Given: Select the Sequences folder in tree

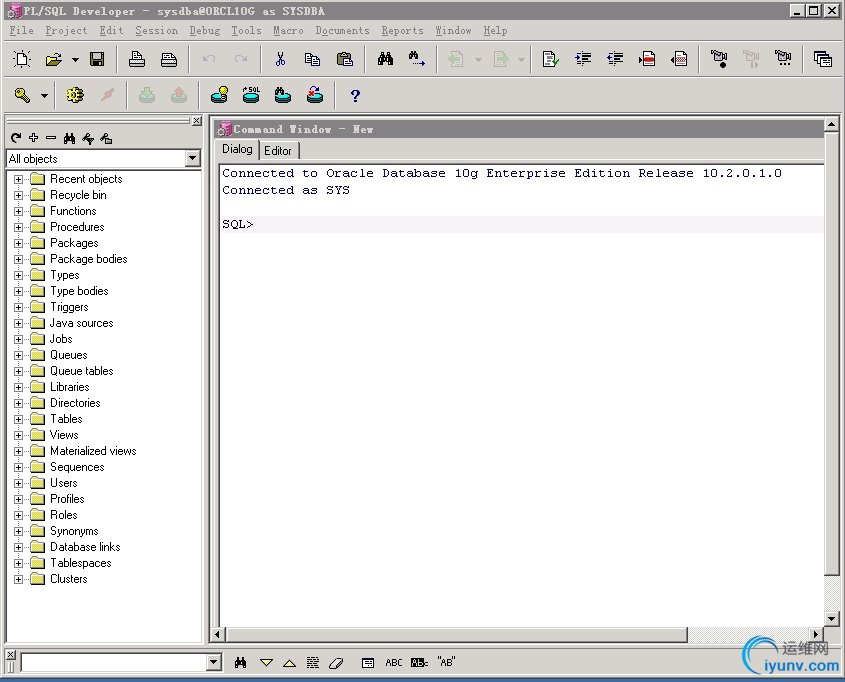Looking at the screenshot, I should click(77, 467).
